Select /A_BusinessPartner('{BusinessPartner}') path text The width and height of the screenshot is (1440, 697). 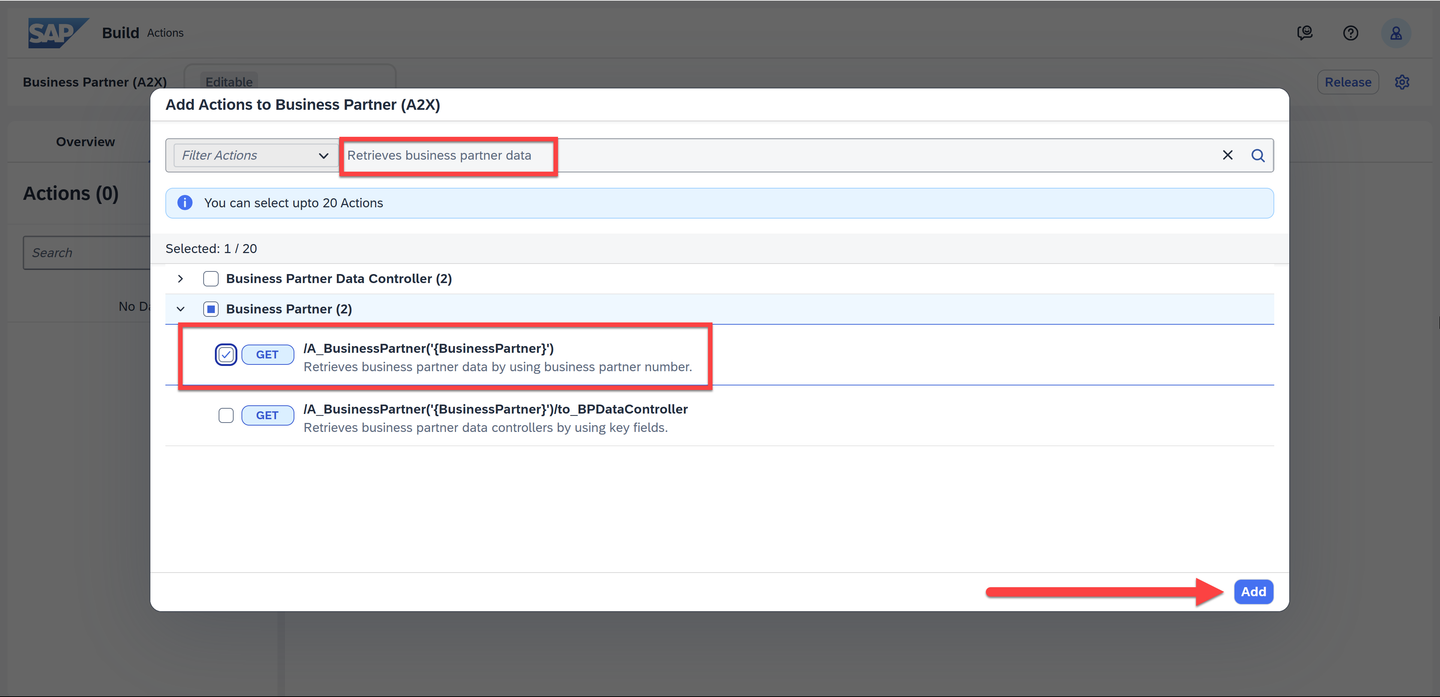coord(429,348)
